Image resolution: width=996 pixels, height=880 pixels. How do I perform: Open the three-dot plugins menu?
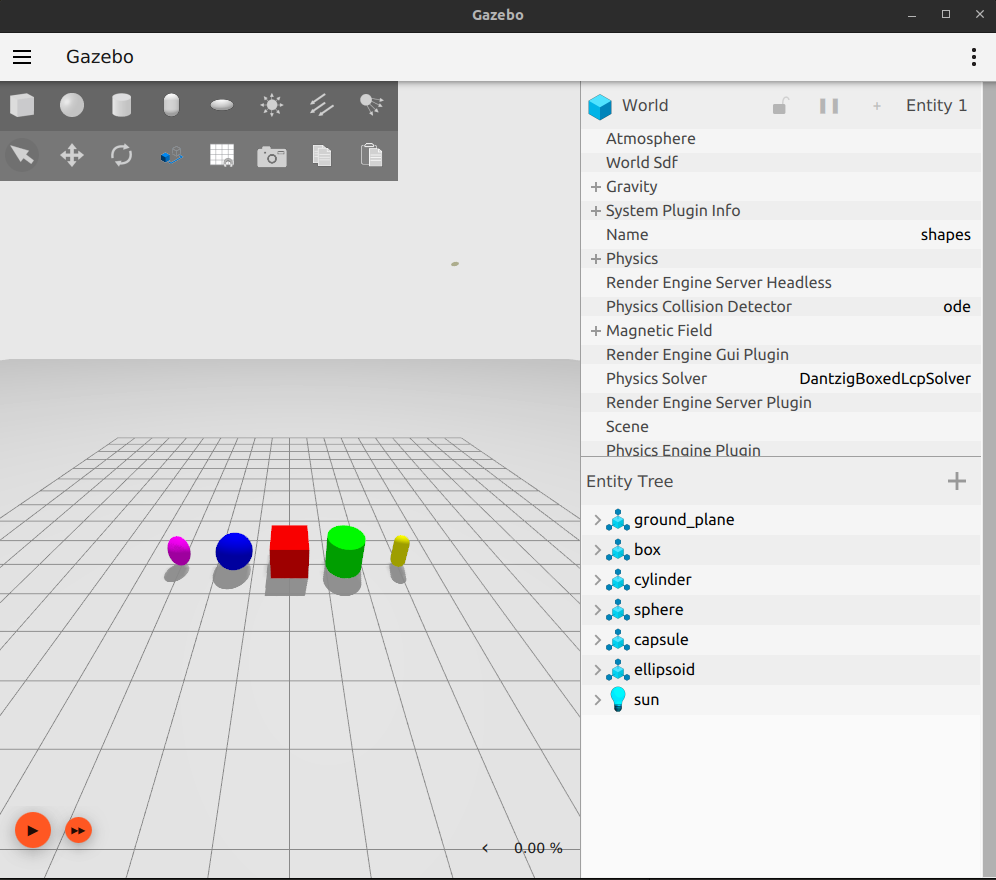974,57
